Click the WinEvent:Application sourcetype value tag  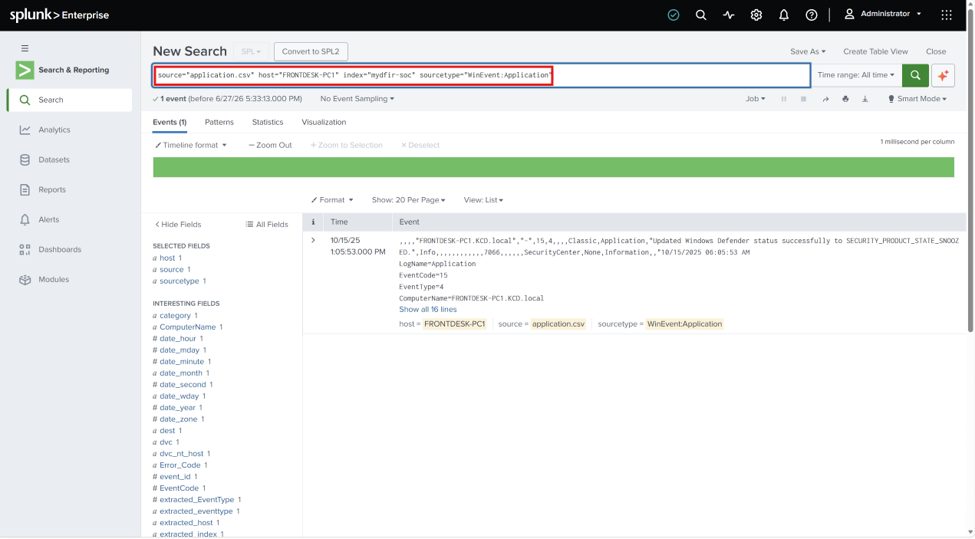685,325
